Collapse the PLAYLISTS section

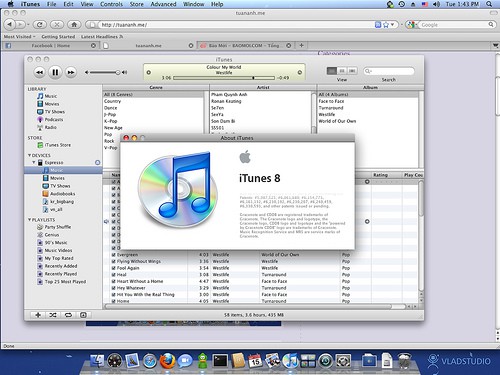pos(29,220)
